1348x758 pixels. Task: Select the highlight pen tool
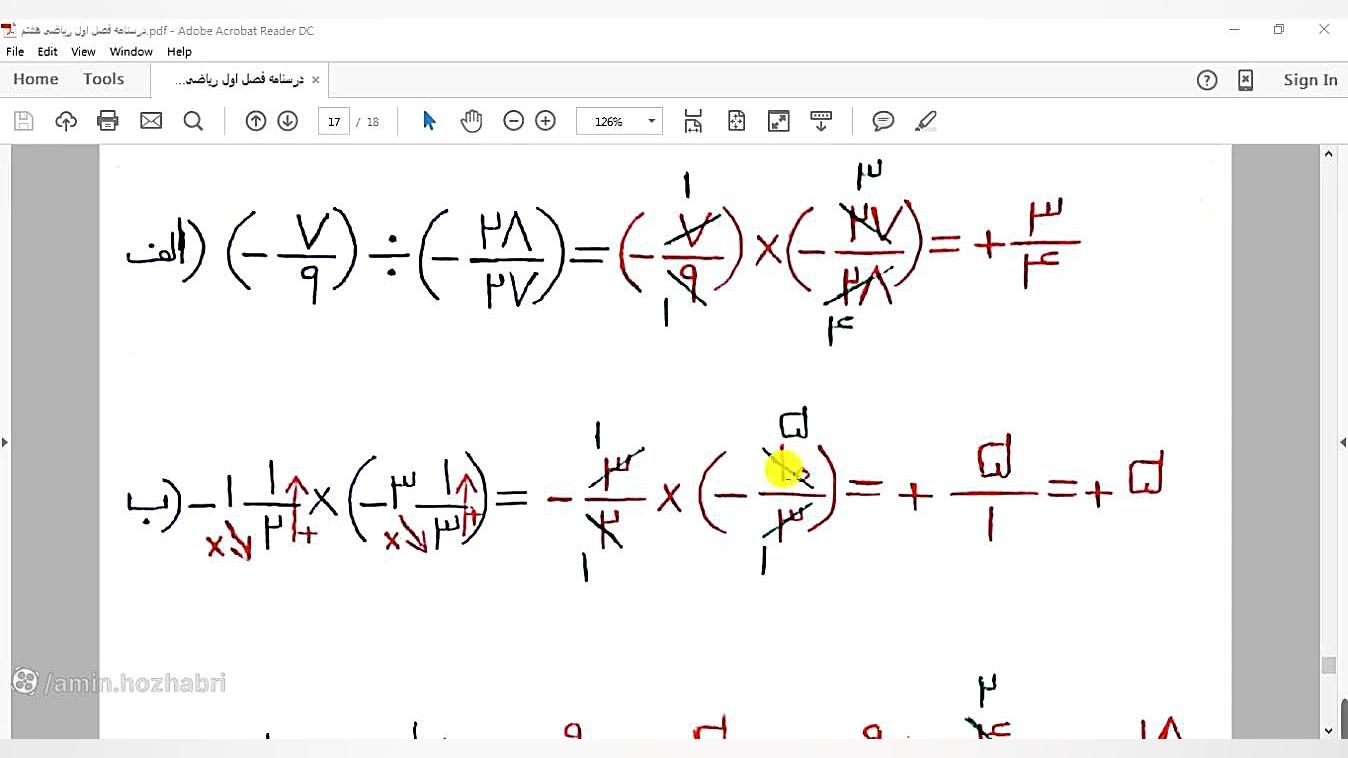click(926, 121)
